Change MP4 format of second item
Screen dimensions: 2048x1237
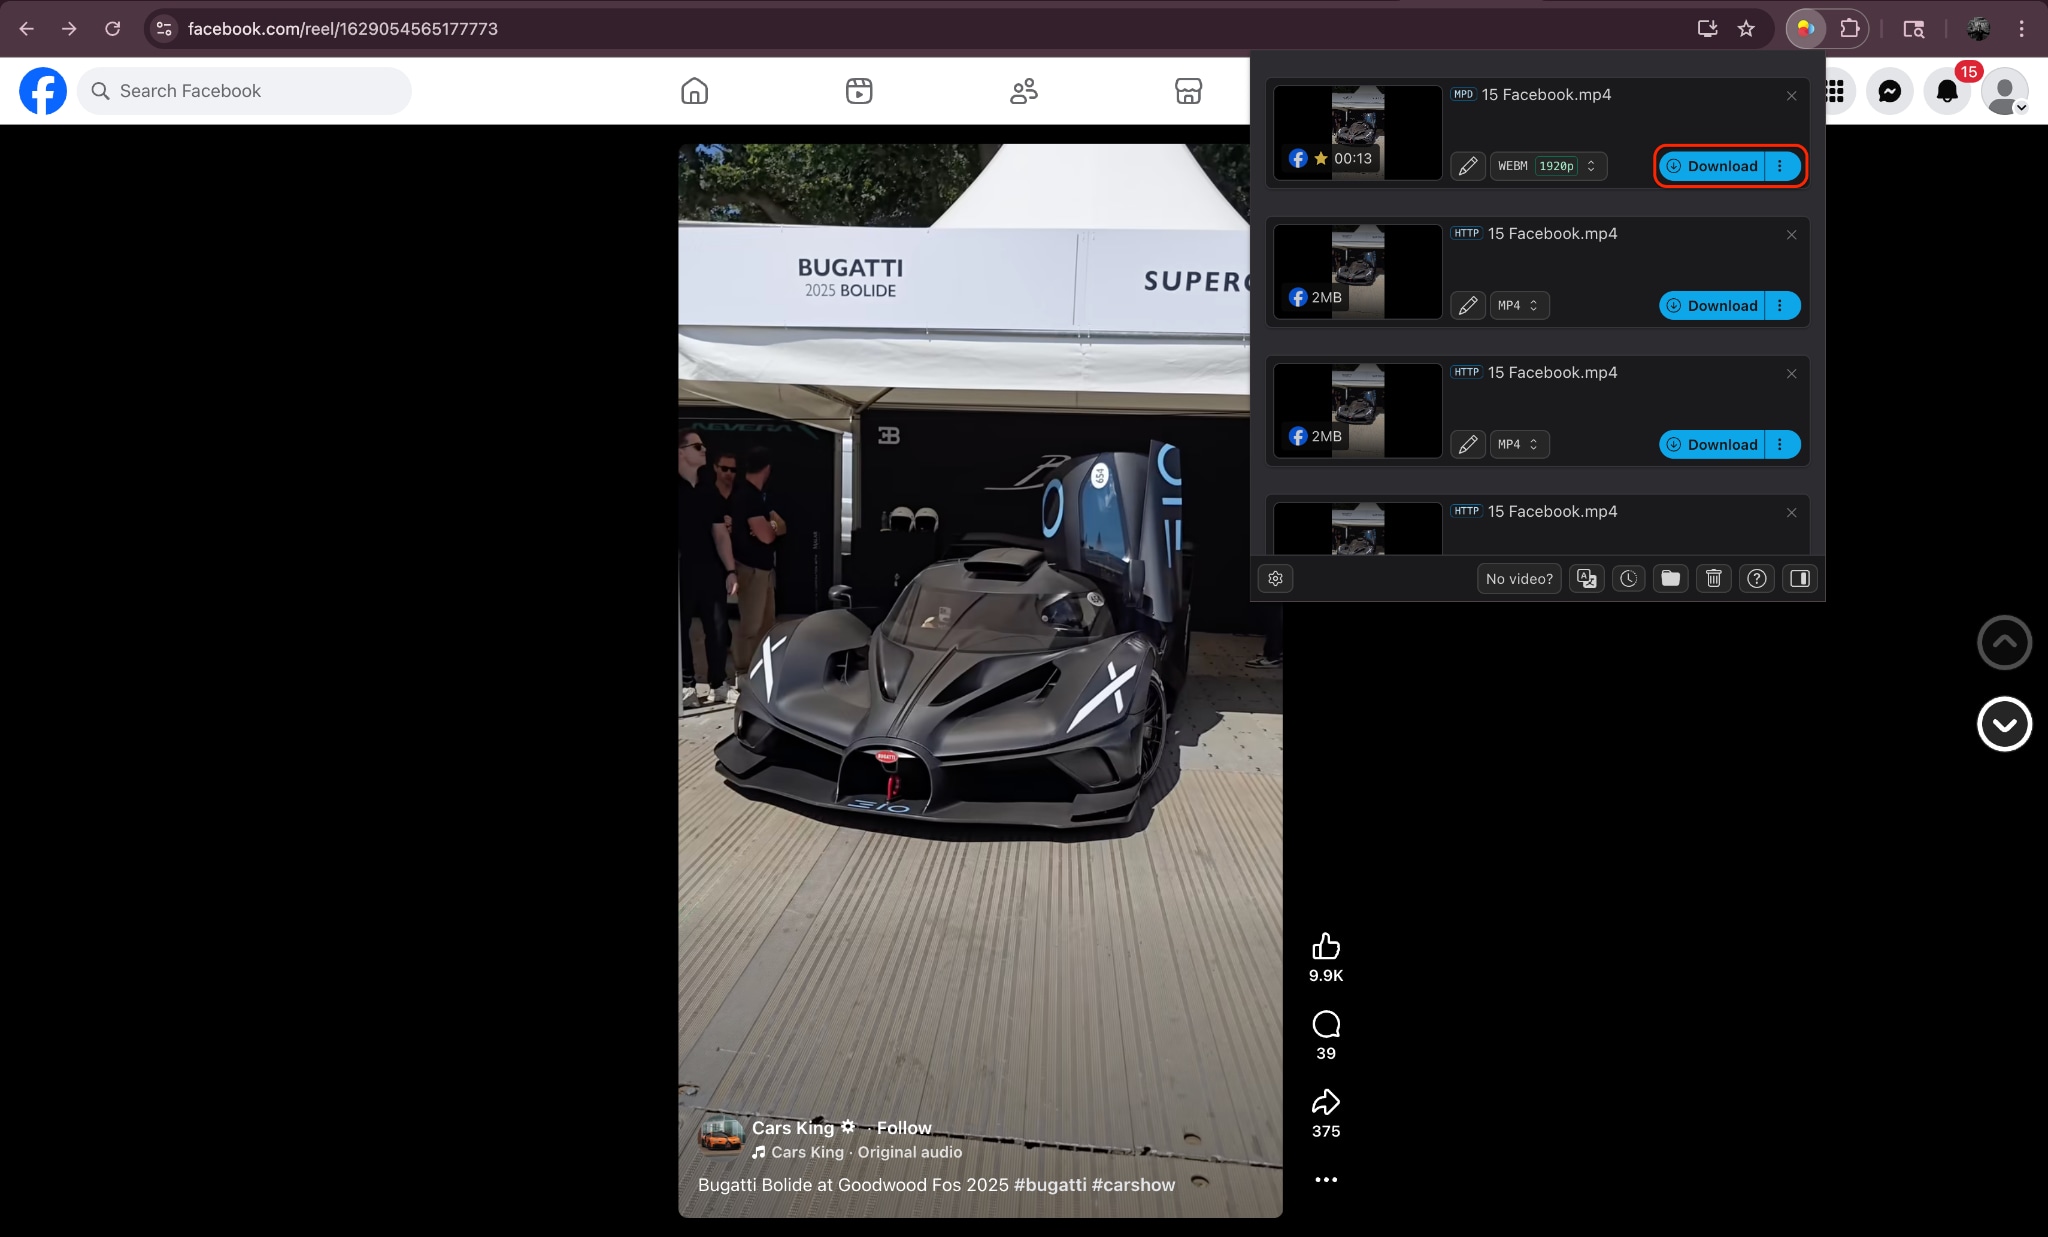(1519, 305)
